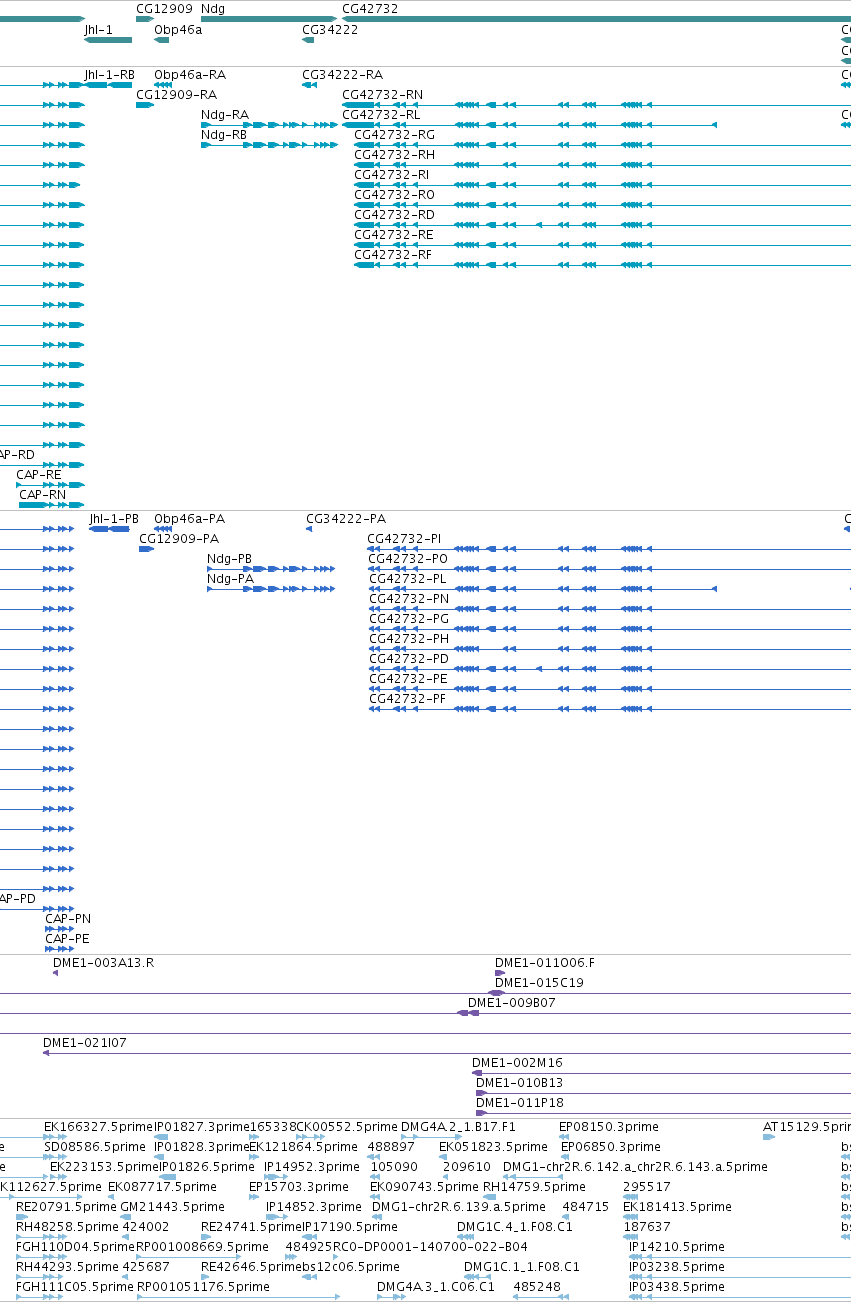Select the CG42732-RH transcript label

point(395,155)
